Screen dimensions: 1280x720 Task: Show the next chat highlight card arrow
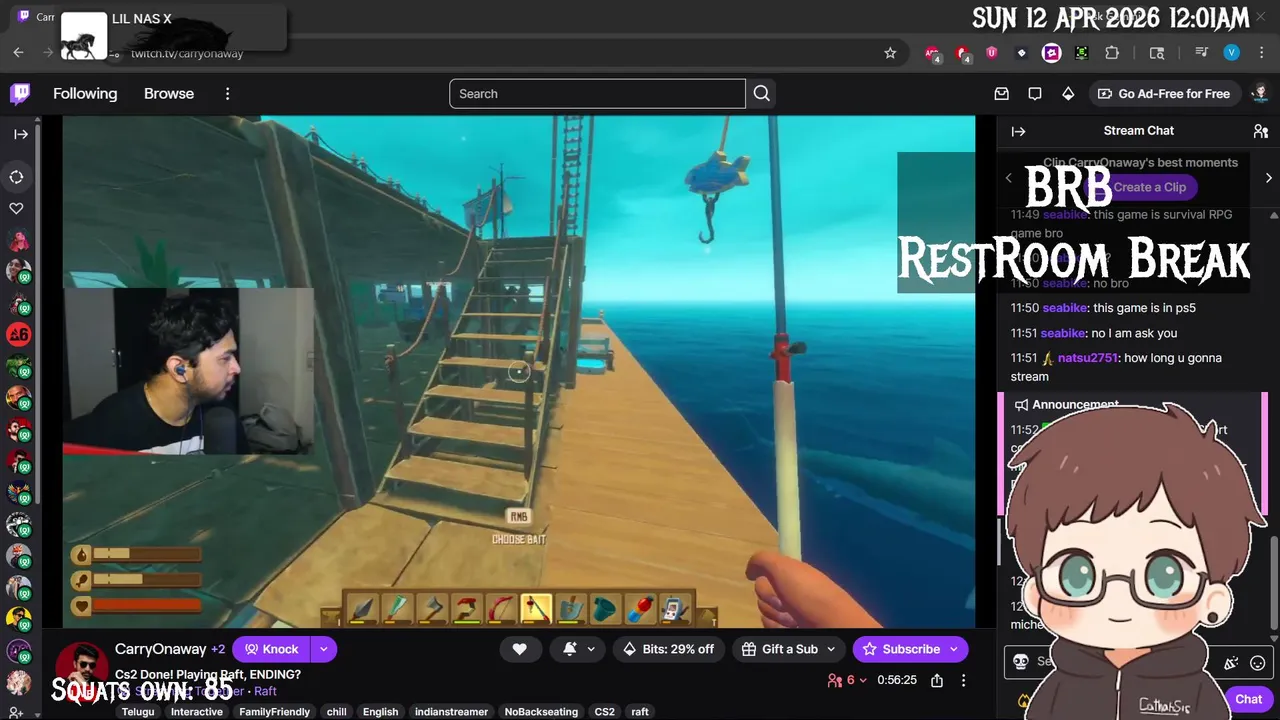1268,178
